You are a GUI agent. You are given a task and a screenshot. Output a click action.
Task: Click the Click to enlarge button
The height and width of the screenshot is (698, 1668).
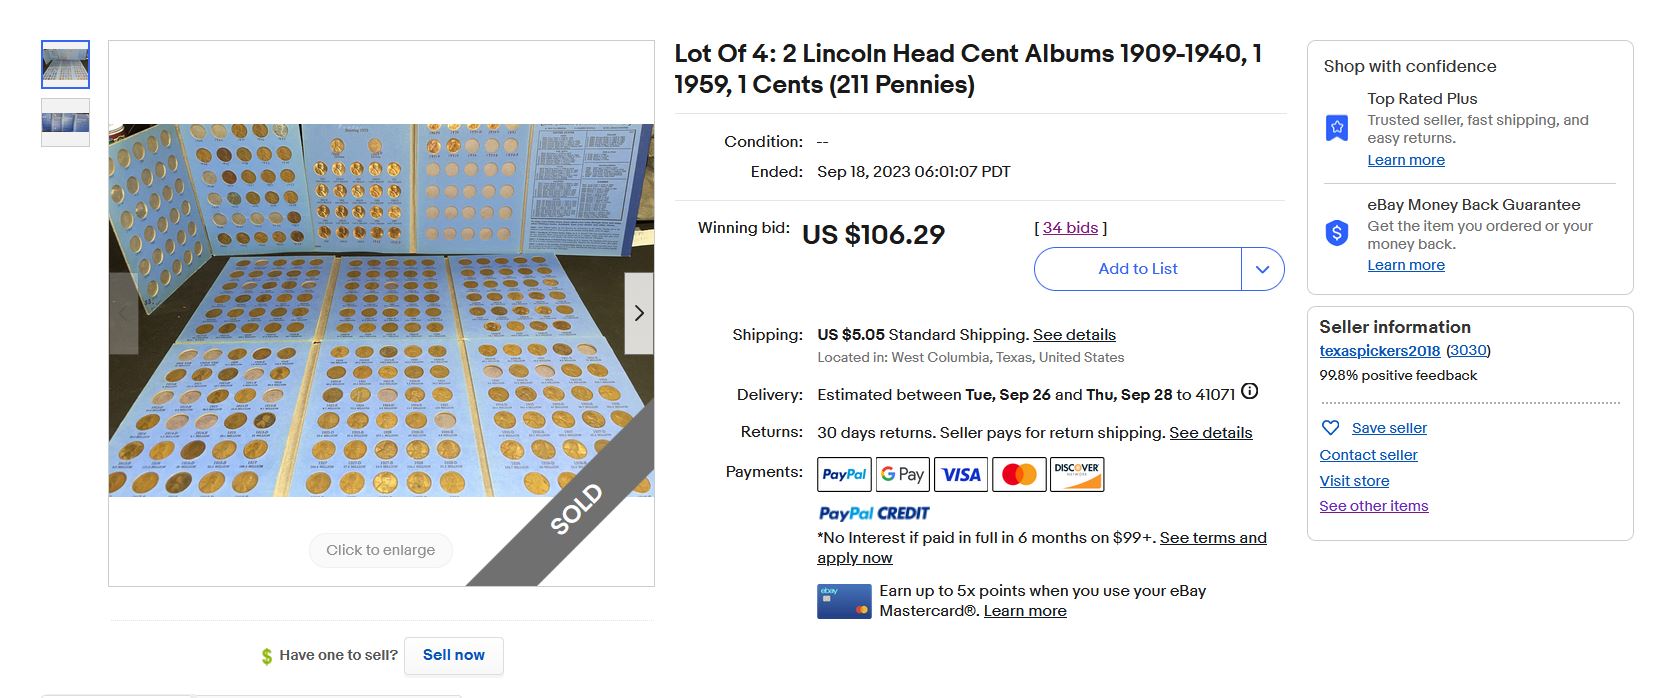(380, 550)
